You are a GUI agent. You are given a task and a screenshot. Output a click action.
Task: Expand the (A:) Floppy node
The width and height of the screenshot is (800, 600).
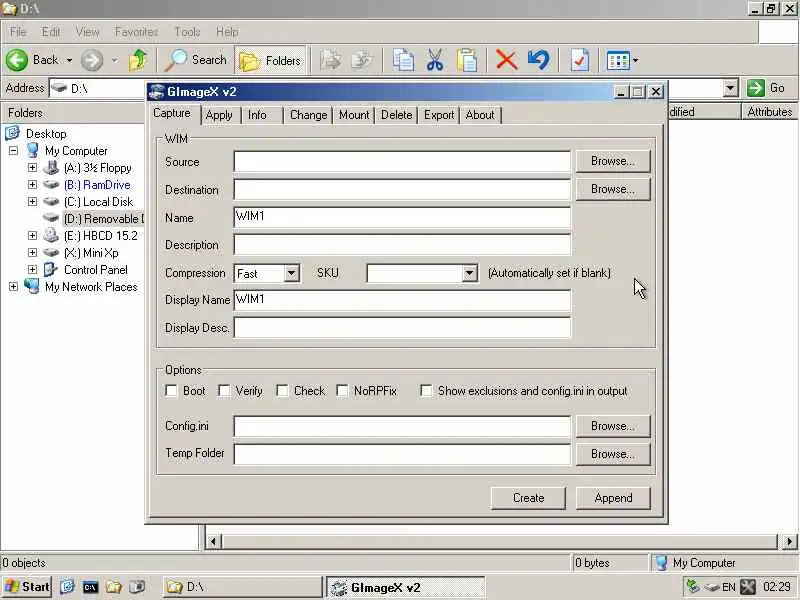point(32,167)
